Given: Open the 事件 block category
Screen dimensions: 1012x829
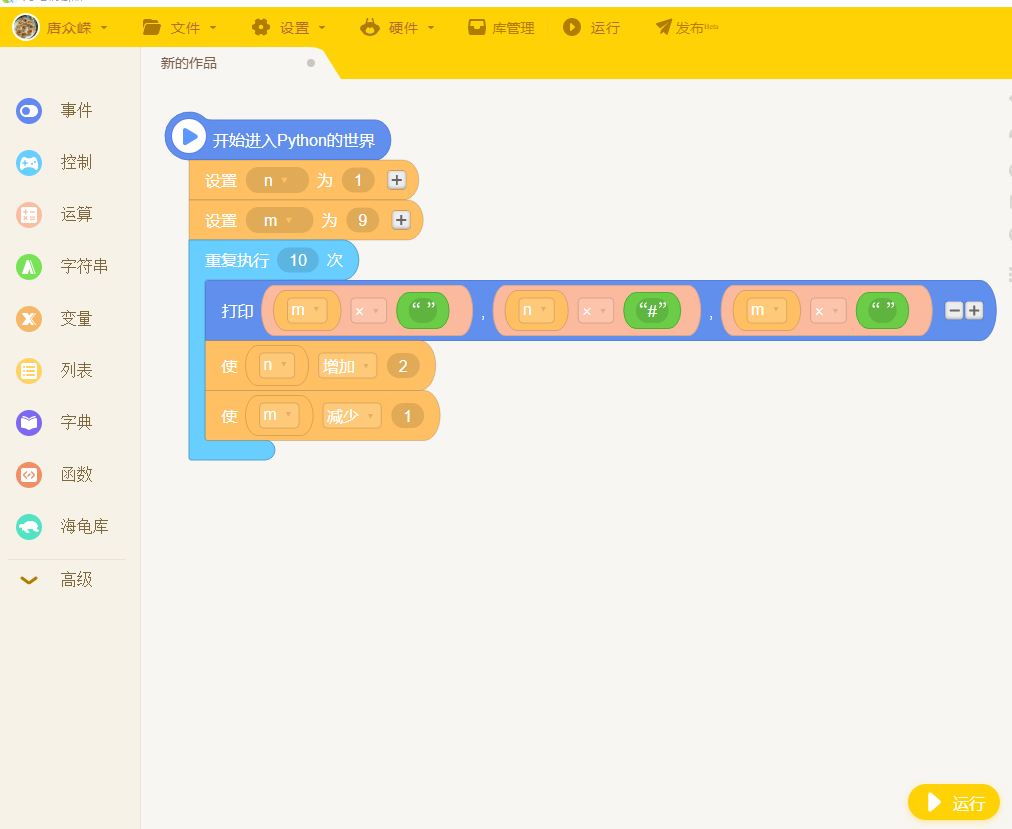Looking at the screenshot, I should click(x=55, y=110).
